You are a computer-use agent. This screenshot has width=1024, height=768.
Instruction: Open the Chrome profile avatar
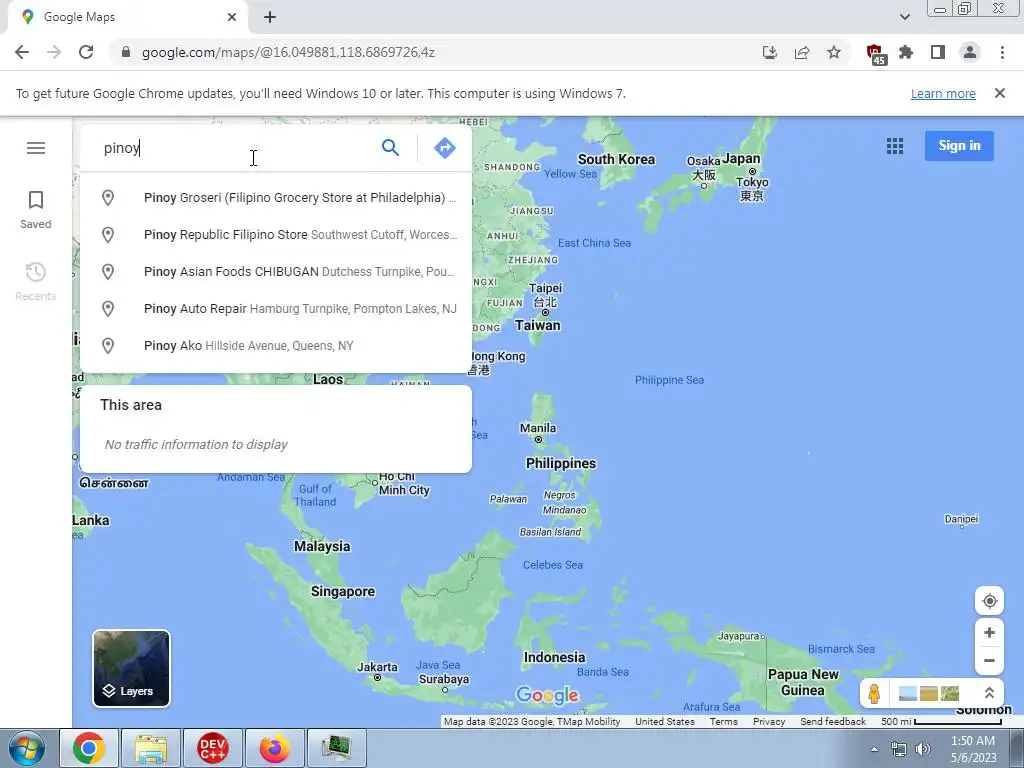coord(970,52)
